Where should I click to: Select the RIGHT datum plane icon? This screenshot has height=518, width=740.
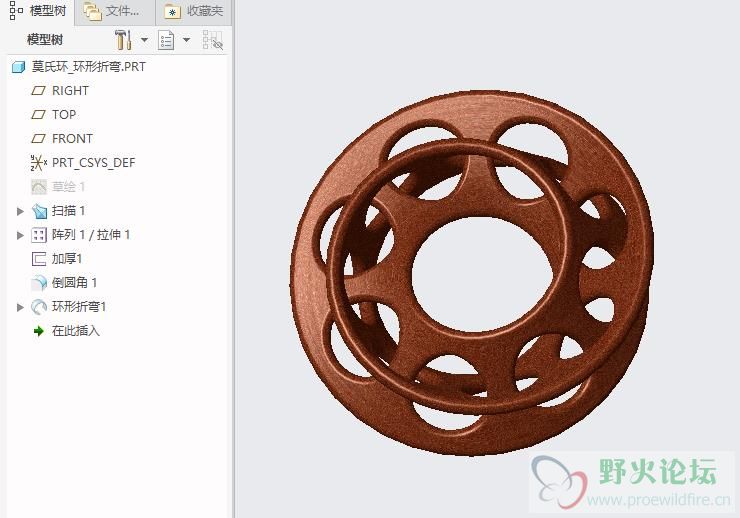pos(38,91)
